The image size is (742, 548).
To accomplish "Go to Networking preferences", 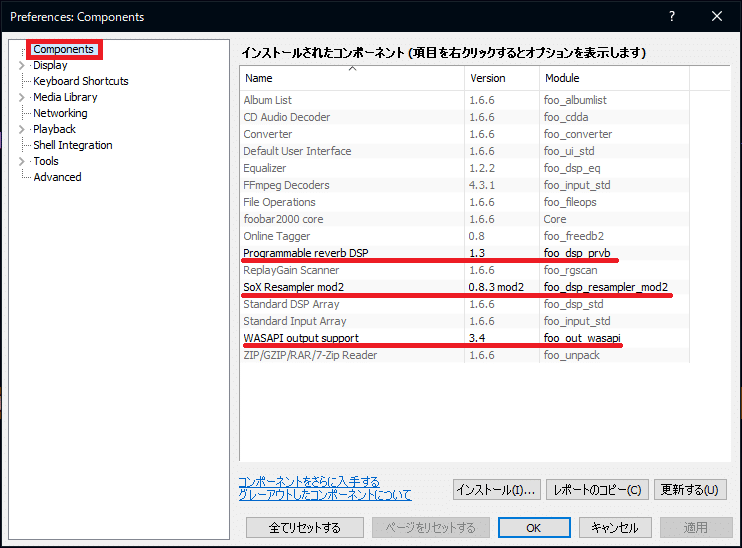I will [60, 114].
